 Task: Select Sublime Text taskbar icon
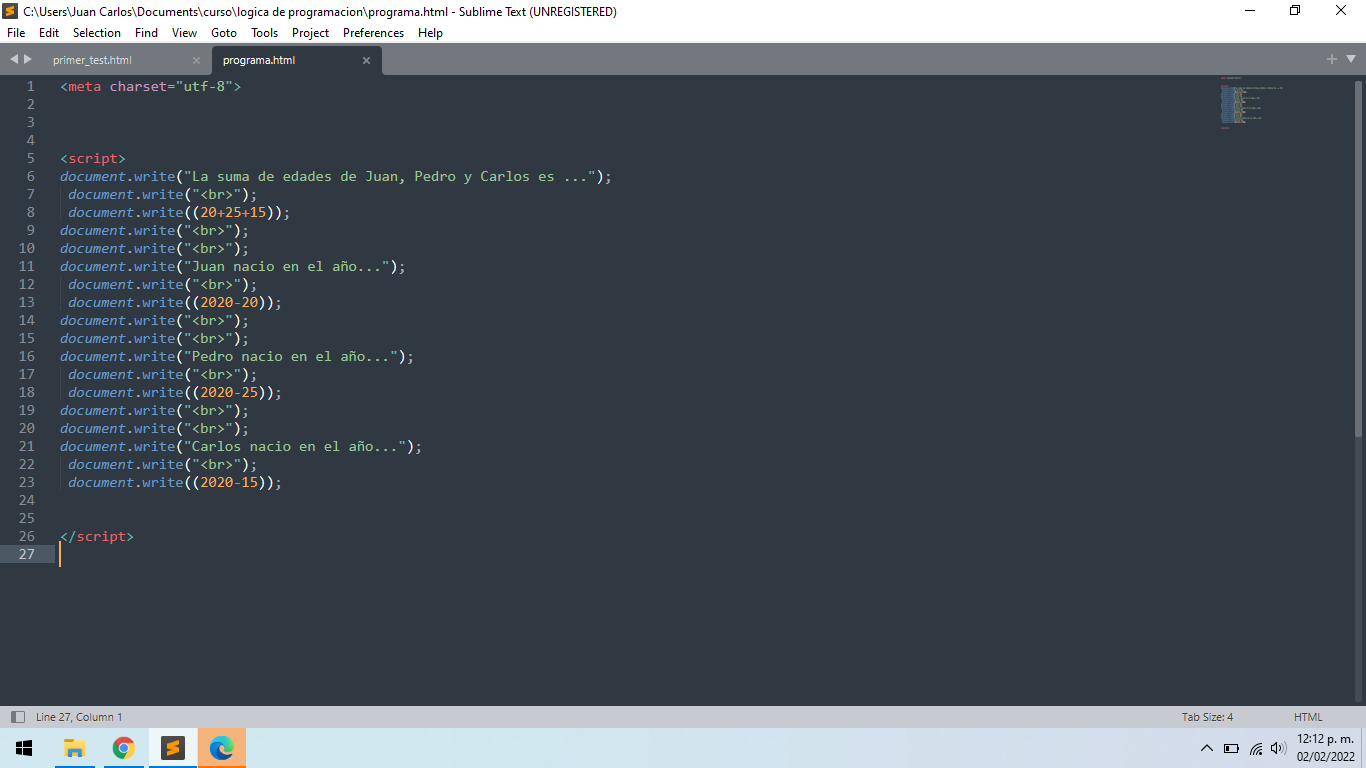(173, 748)
